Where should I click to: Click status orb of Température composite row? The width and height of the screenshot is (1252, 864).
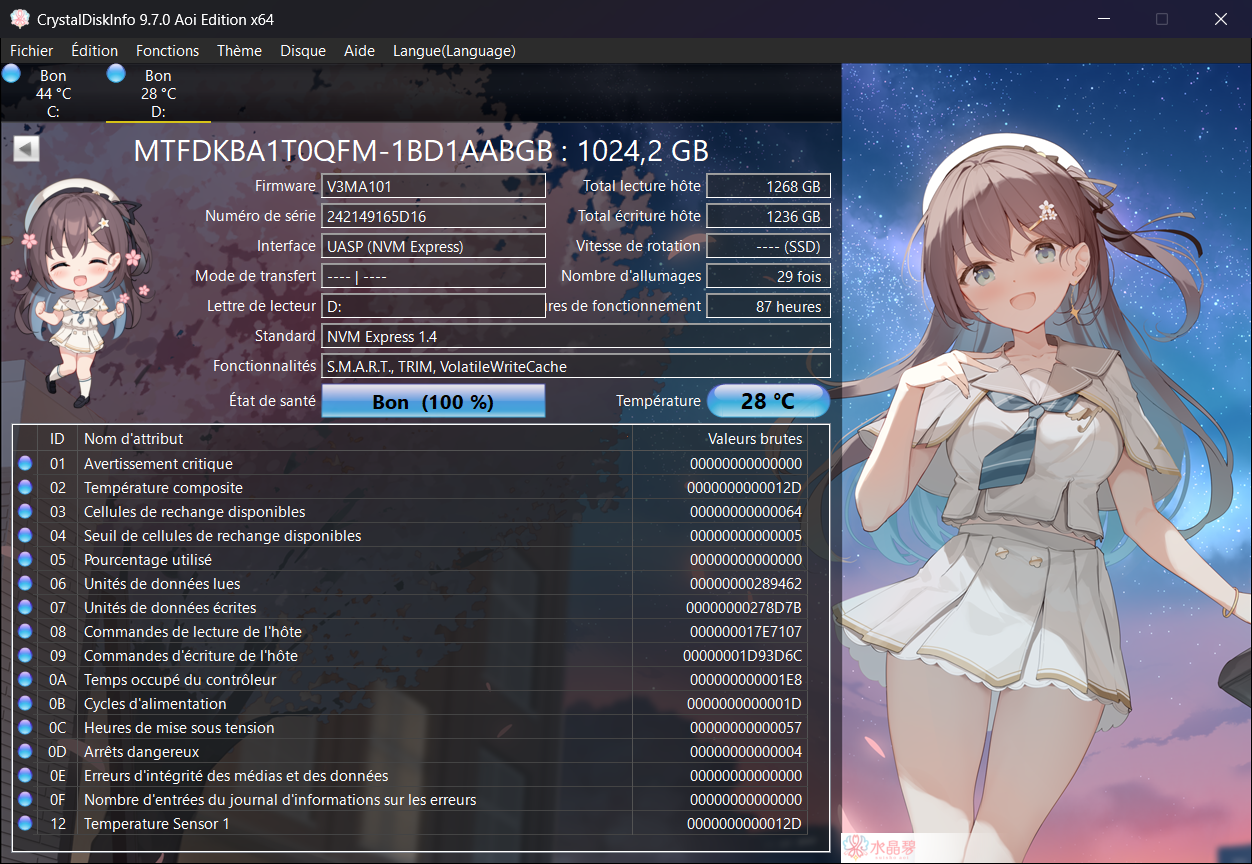tap(25, 487)
